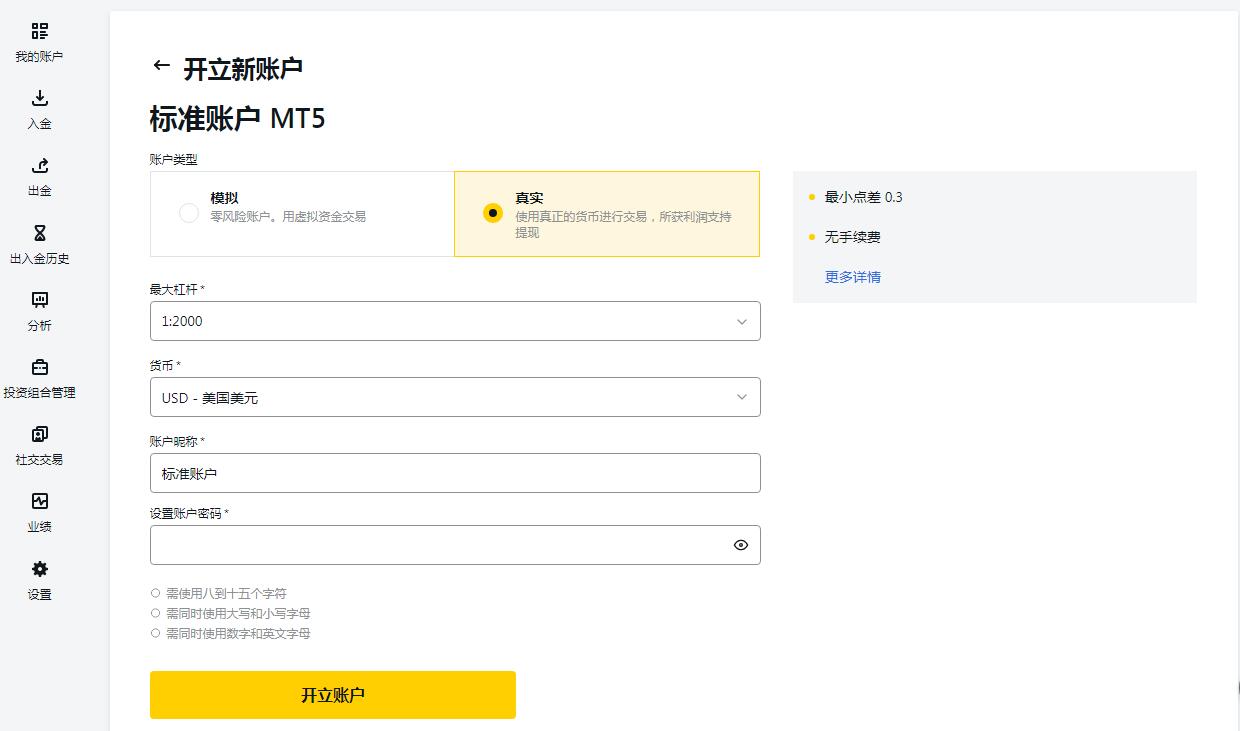Click the chevron in the 最大杠杆 field
This screenshot has width=1240, height=731.
click(741, 321)
